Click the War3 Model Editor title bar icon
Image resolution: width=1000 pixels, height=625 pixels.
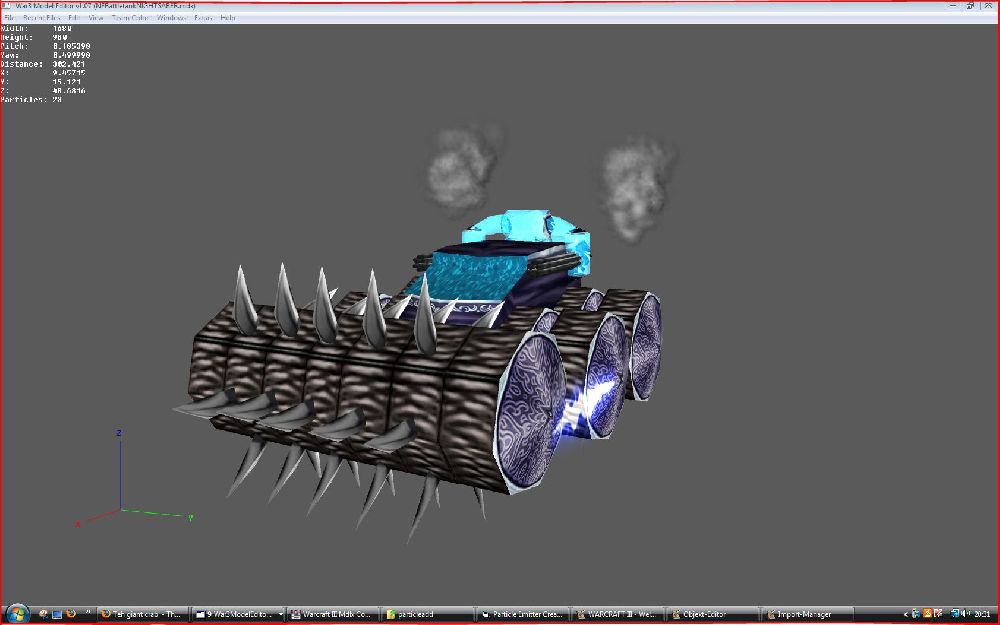click(x=6, y=6)
